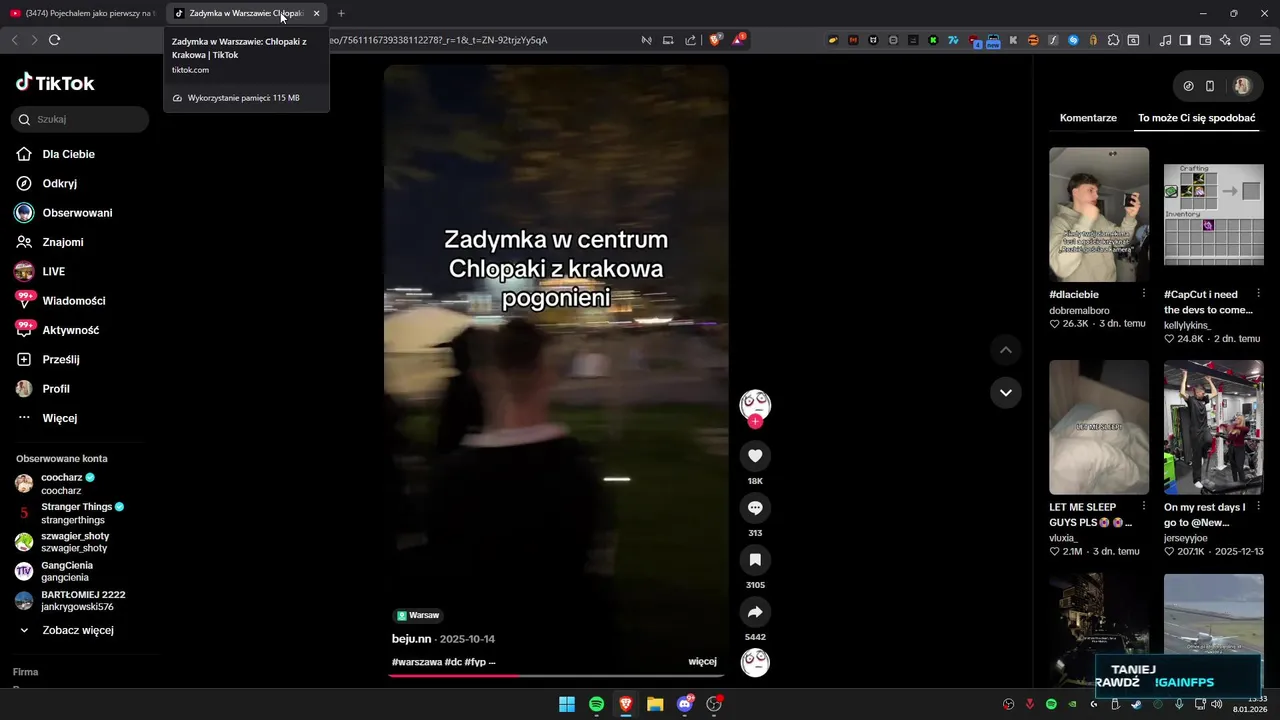Open Spotify from the taskbar

tap(596, 704)
